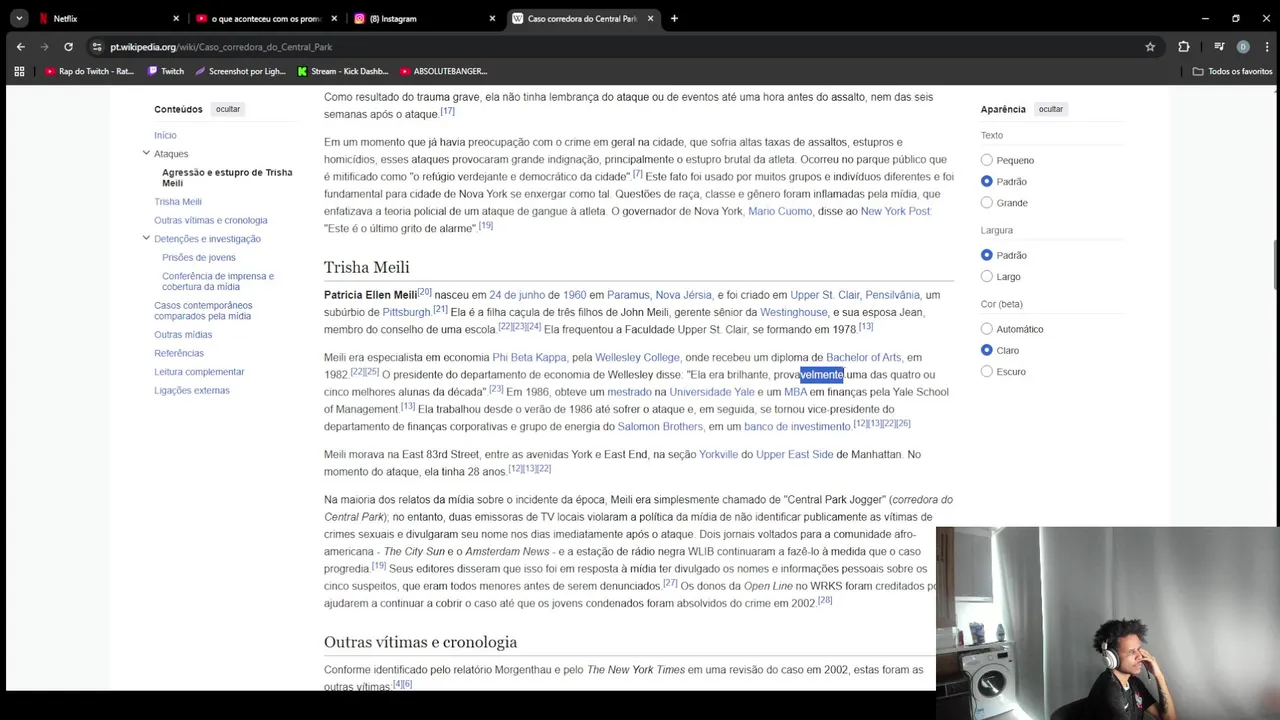Image resolution: width=1280 pixels, height=720 pixels.
Task: Select 'Largo' width radio
Action: tap(987, 276)
